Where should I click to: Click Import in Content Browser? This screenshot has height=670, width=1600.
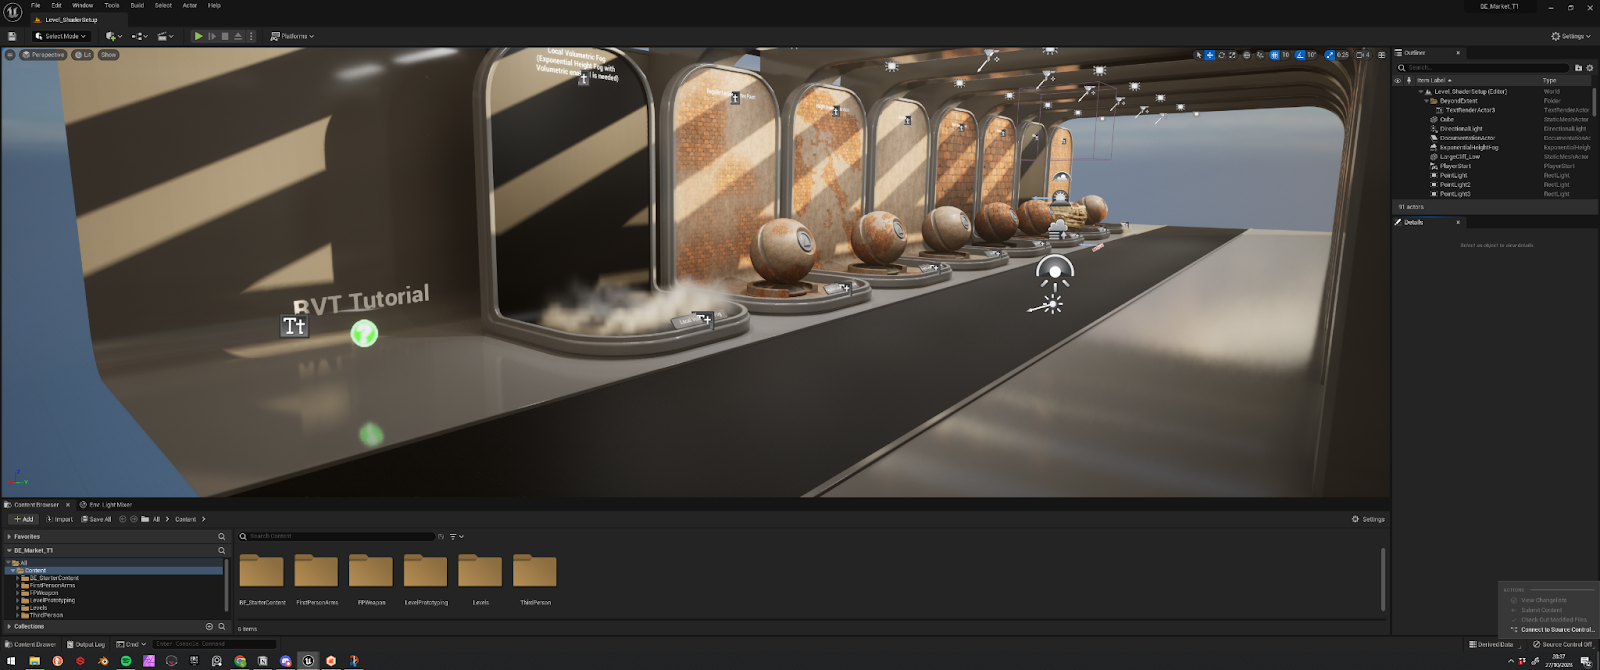click(x=59, y=519)
